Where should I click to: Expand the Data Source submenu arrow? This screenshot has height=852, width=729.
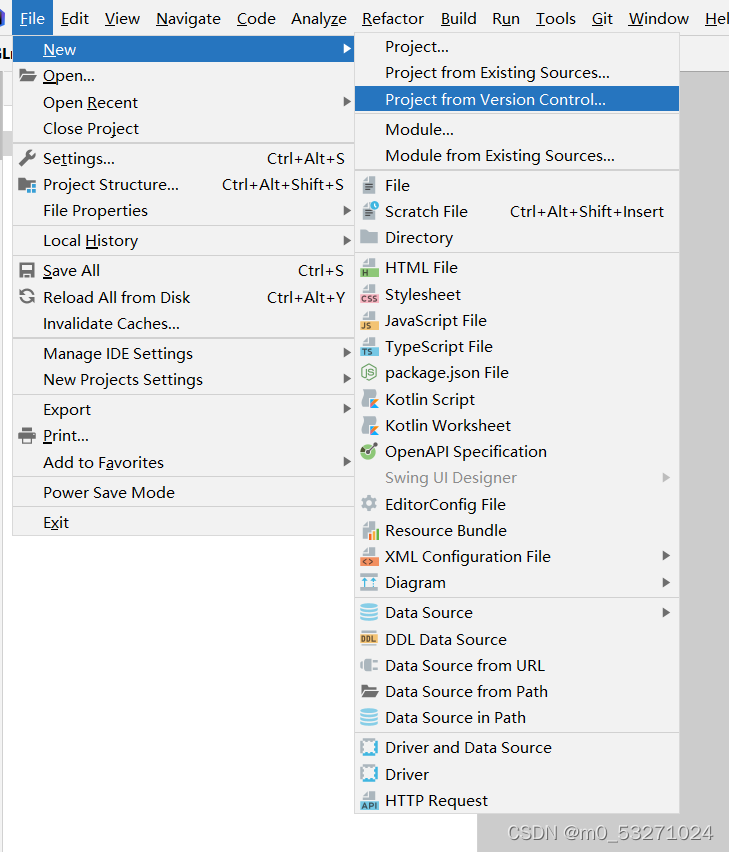coord(665,612)
